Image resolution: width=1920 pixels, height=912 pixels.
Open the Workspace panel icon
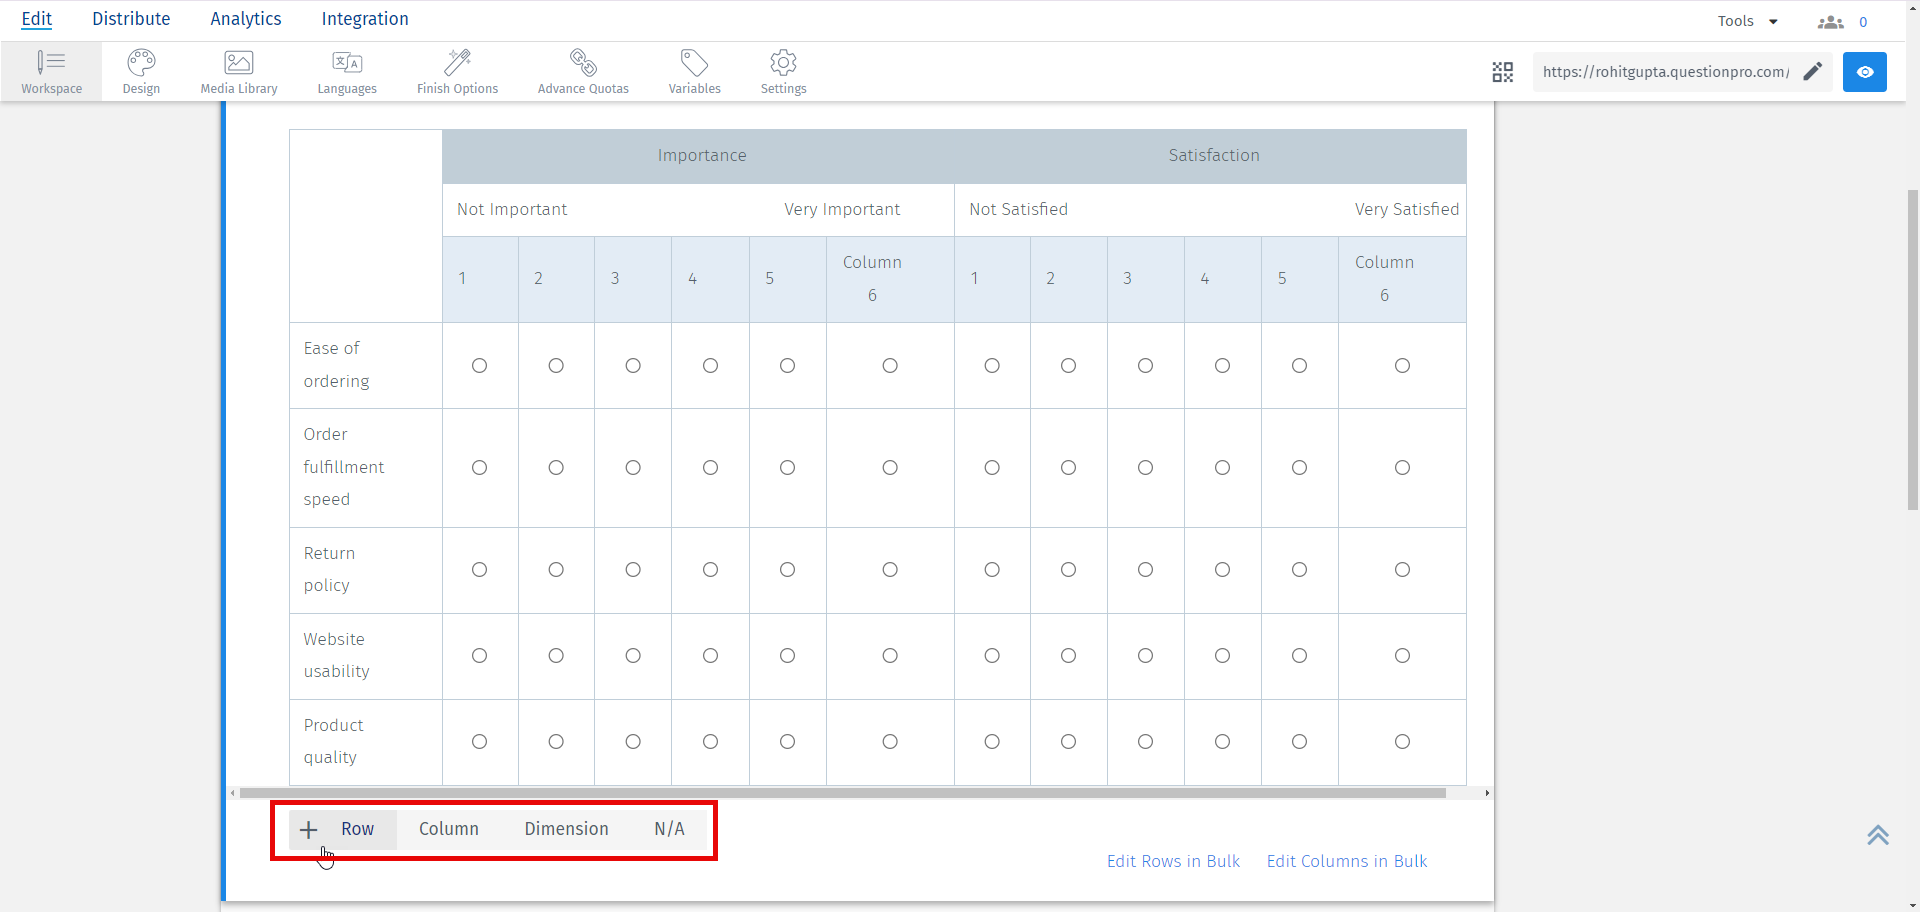[51, 63]
